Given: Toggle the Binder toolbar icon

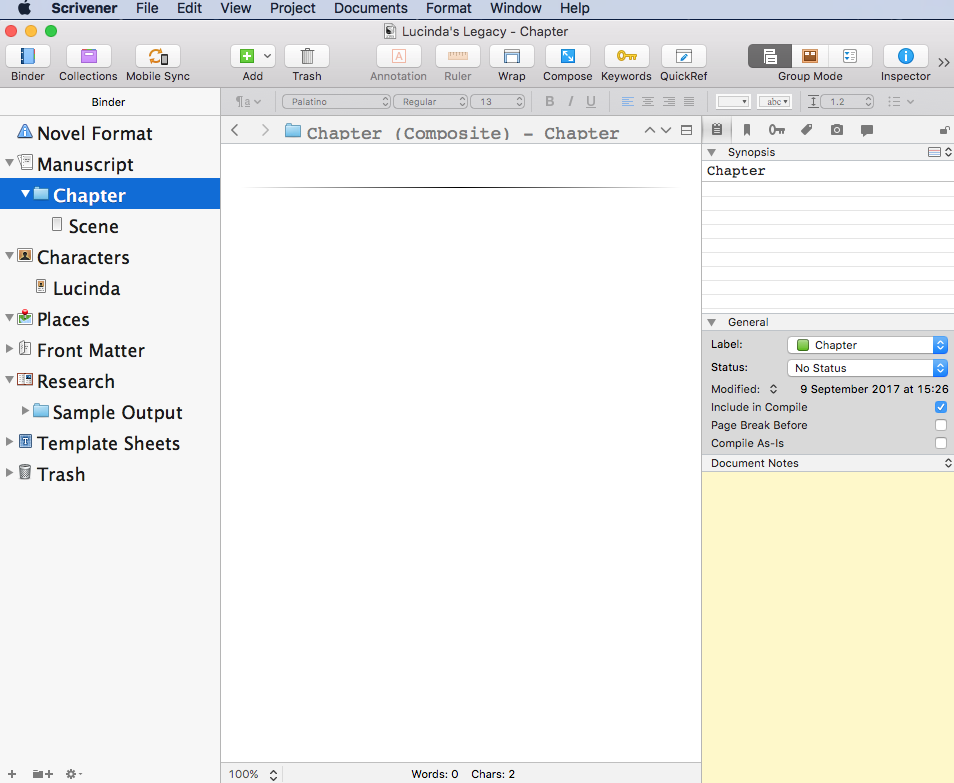Looking at the screenshot, I should pos(27,57).
